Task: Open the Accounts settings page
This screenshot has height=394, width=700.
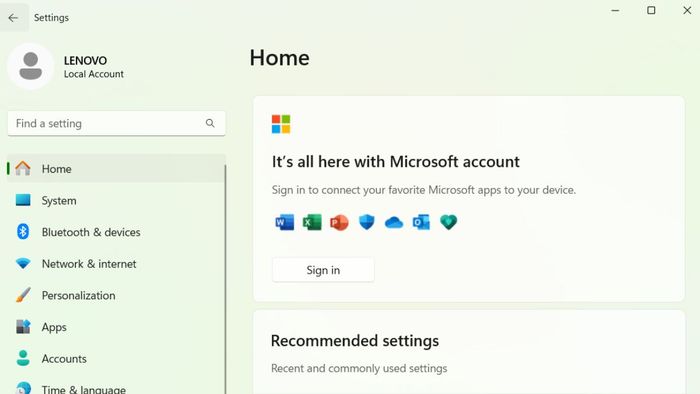Action: [116, 359]
